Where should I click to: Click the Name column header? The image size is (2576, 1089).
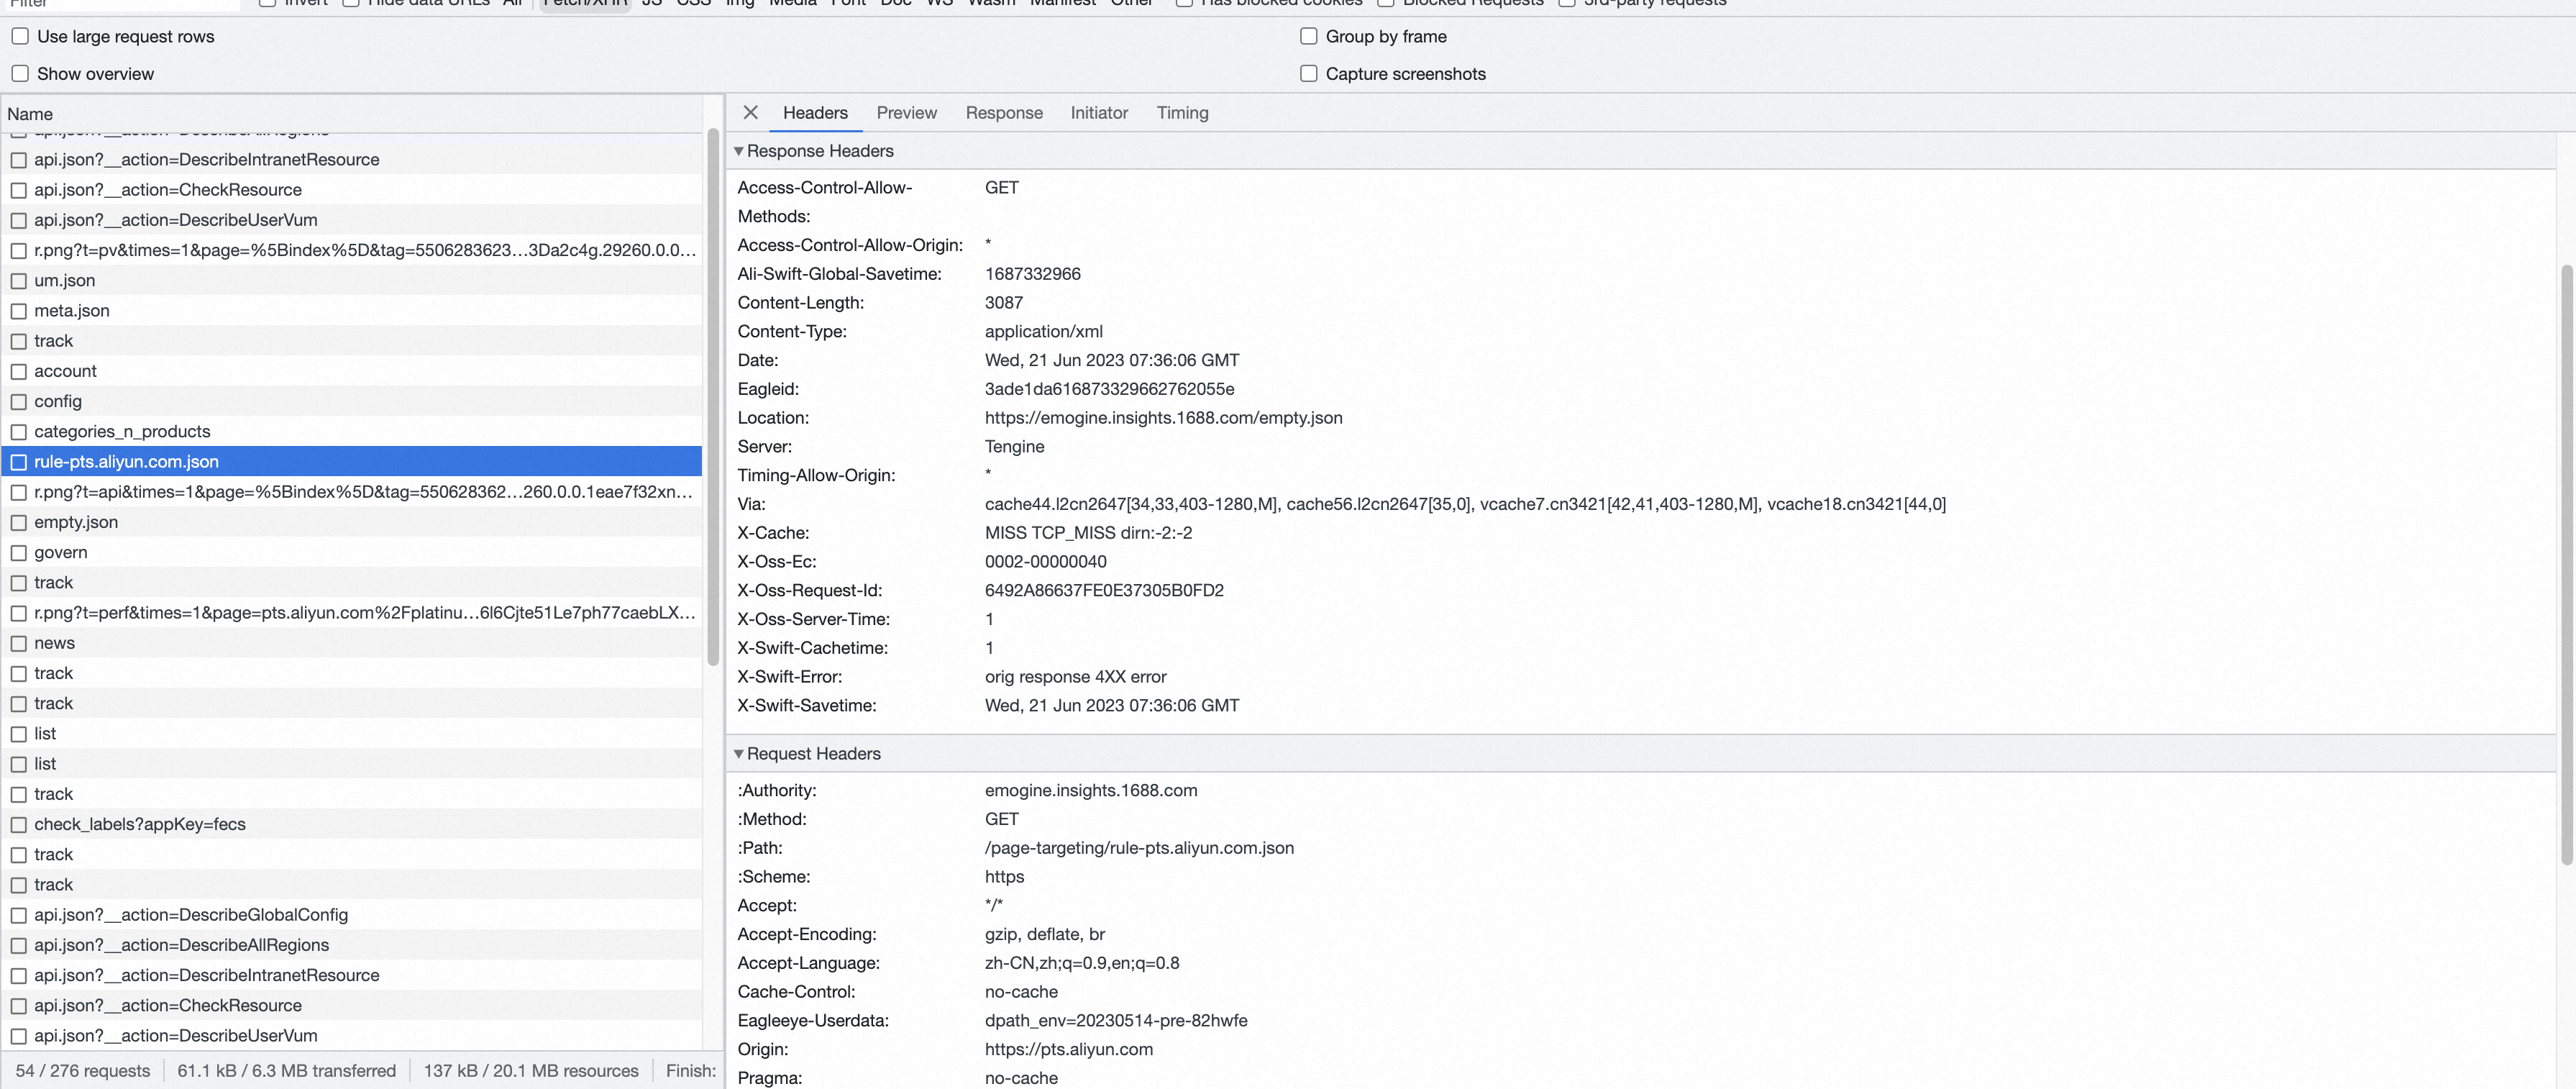pyautogui.click(x=30, y=114)
